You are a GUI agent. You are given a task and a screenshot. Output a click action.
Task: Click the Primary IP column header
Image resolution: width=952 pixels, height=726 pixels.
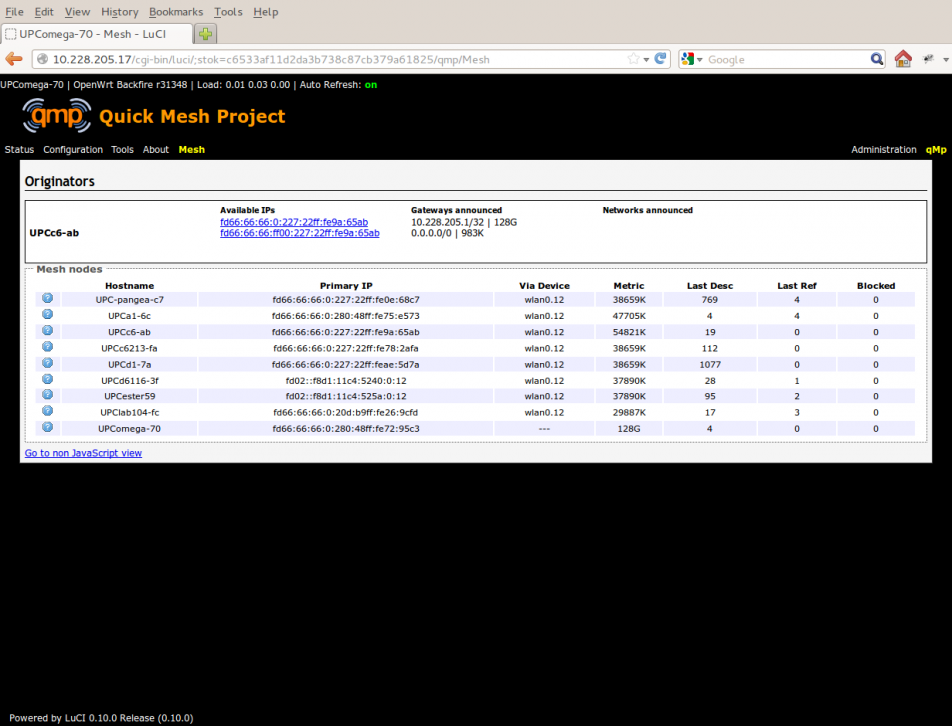point(346,286)
